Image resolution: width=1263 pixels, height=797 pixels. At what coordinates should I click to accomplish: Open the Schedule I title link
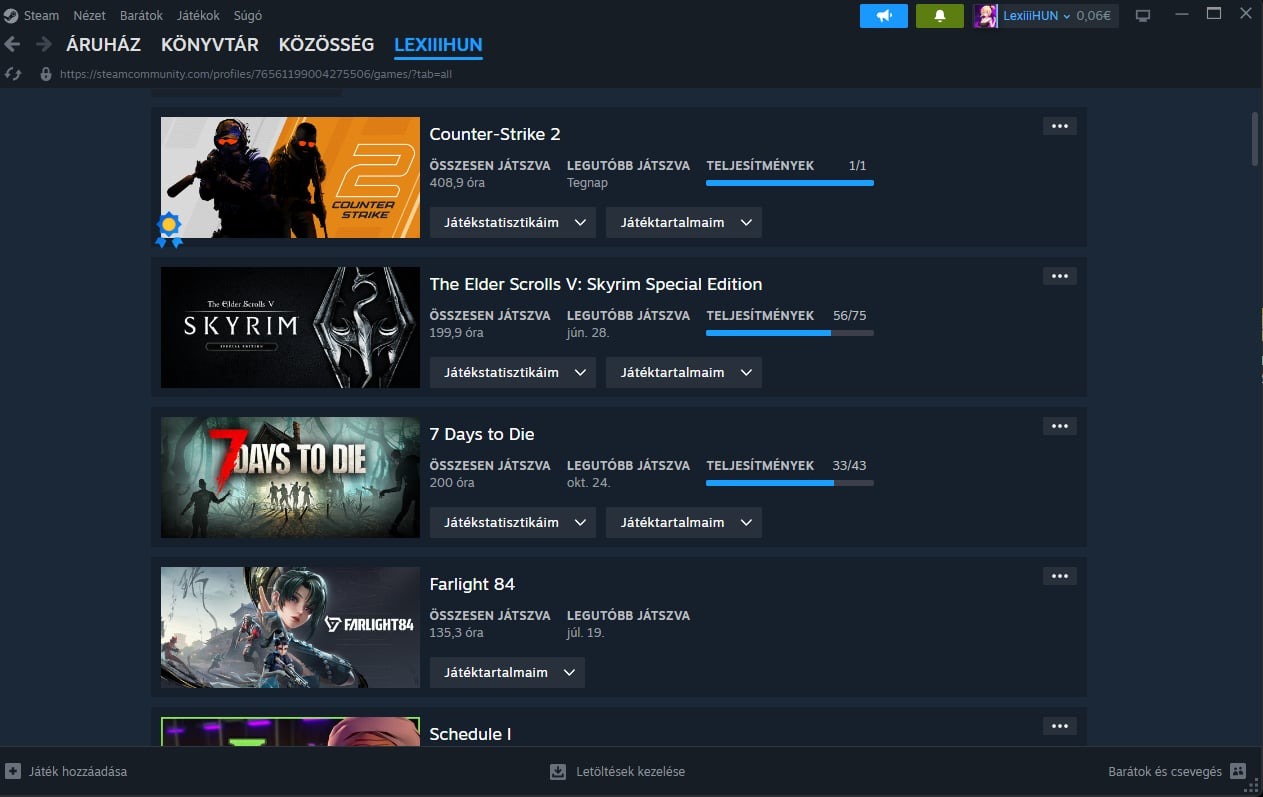pos(470,734)
